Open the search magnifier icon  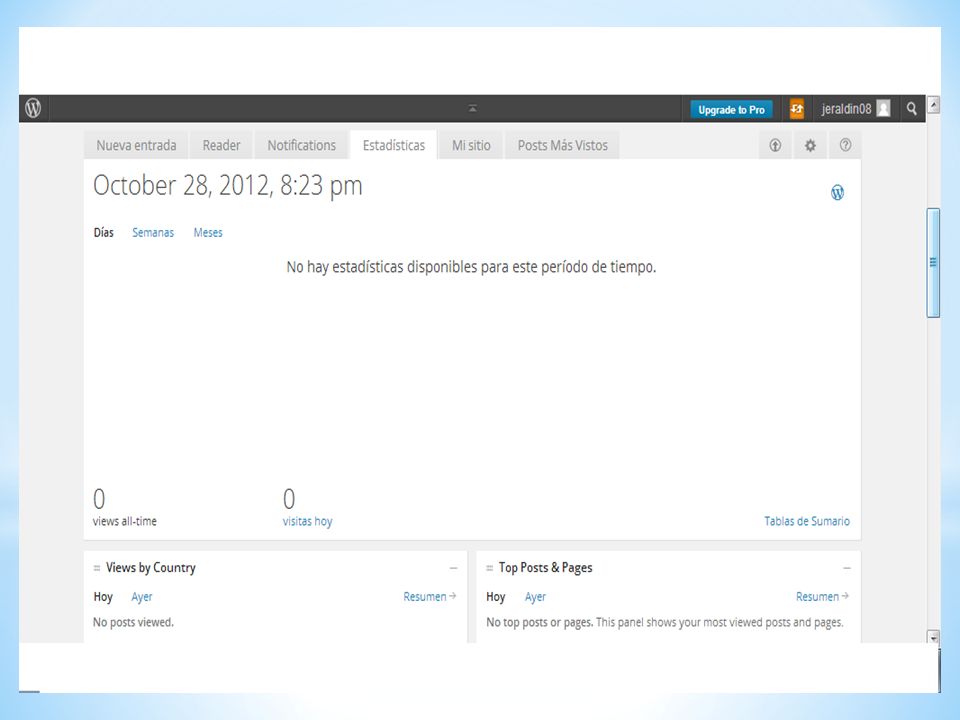[x=912, y=109]
